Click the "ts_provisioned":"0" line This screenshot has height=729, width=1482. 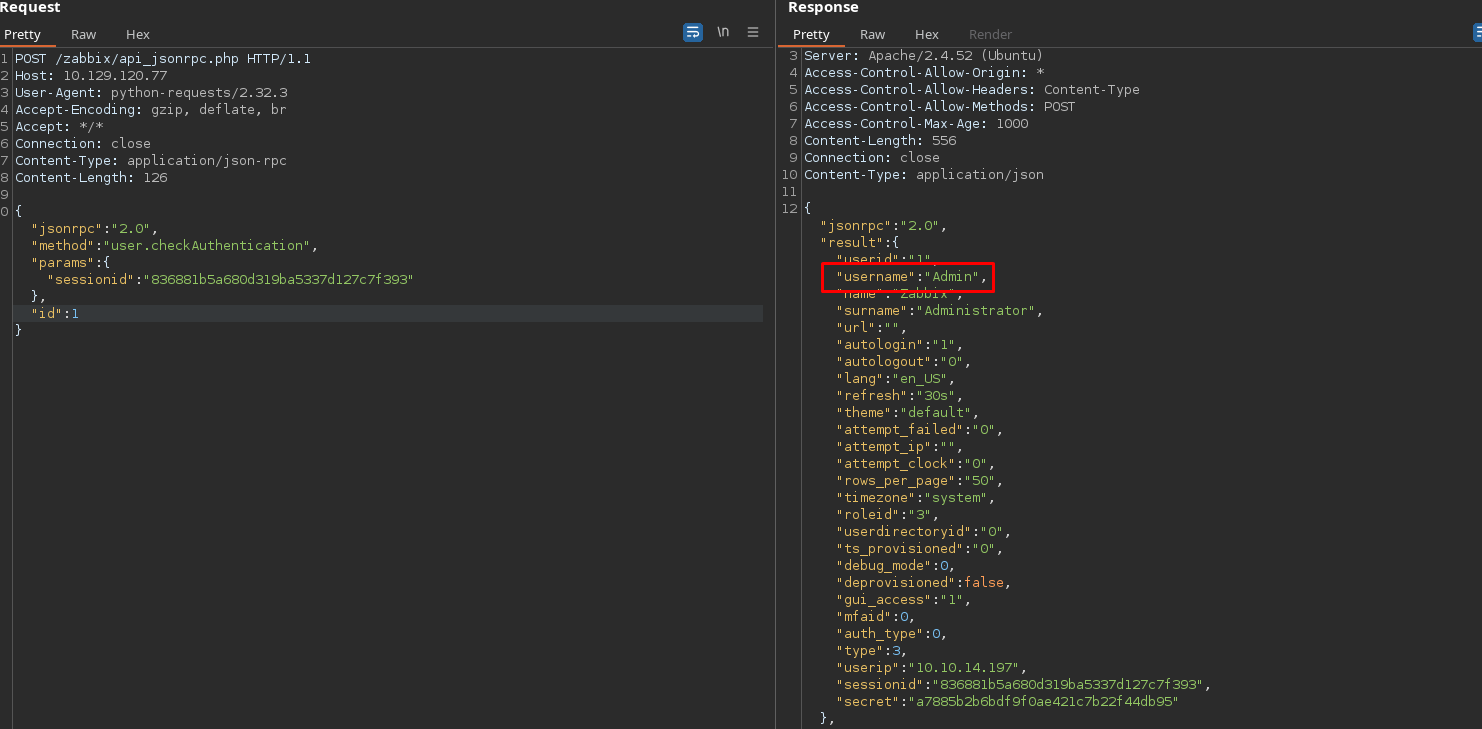point(920,549)
